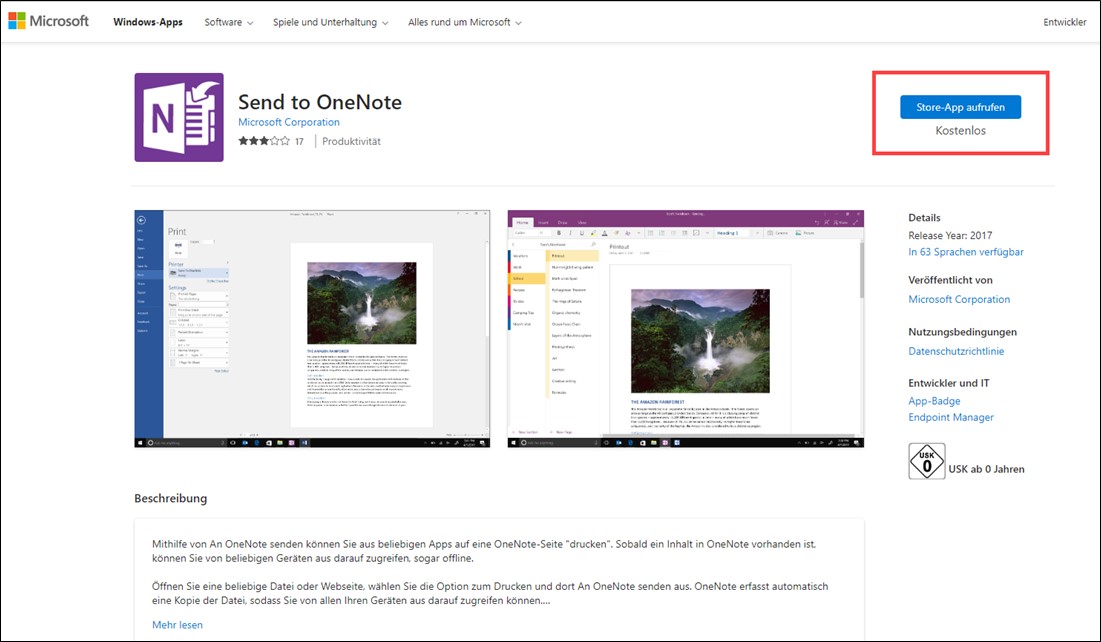Open the Datenschutzrichtlinie link
Viewport: 1101px width, 642px height.
(x=956, y=351)
